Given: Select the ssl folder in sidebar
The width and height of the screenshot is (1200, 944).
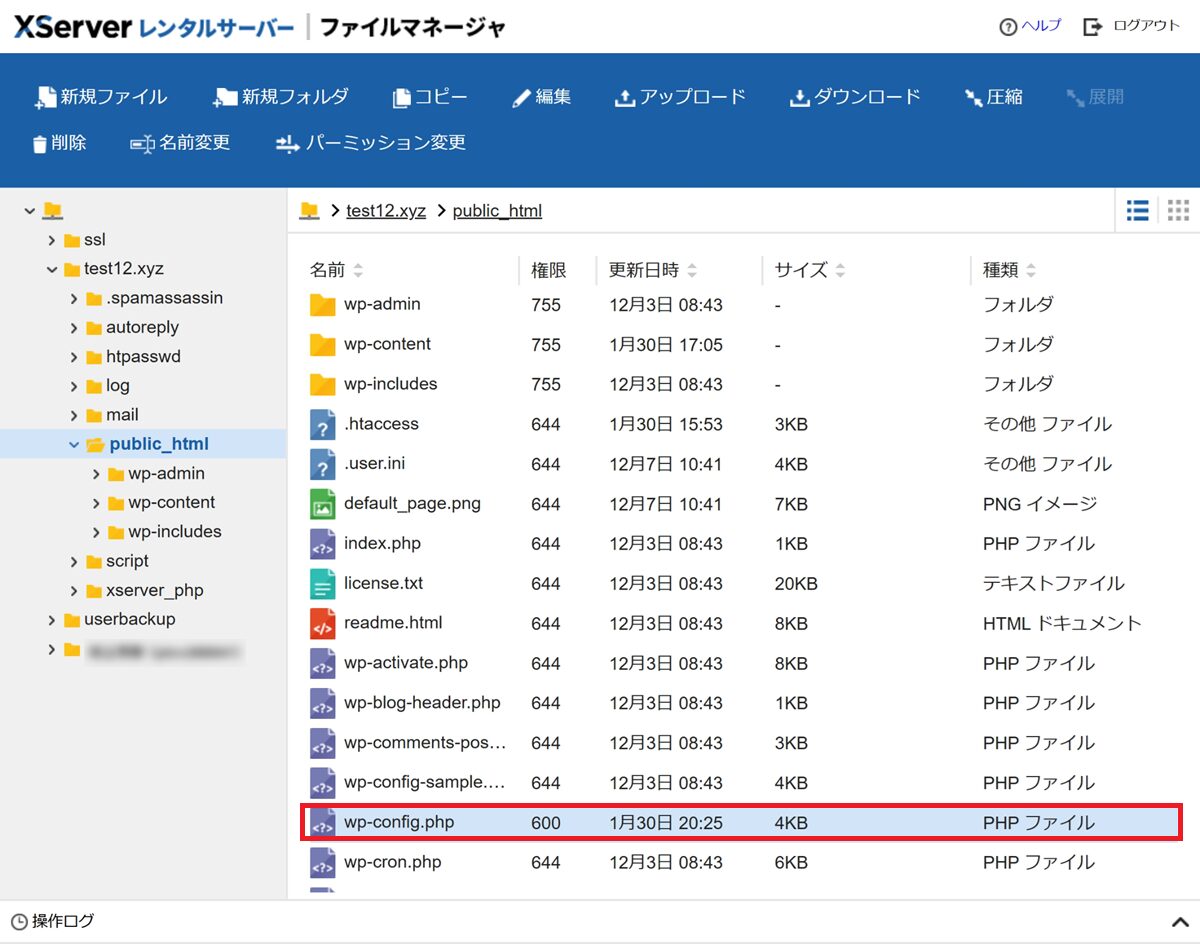Looking at the screenshot, I should pyautogui.click(x=94, y=240).
